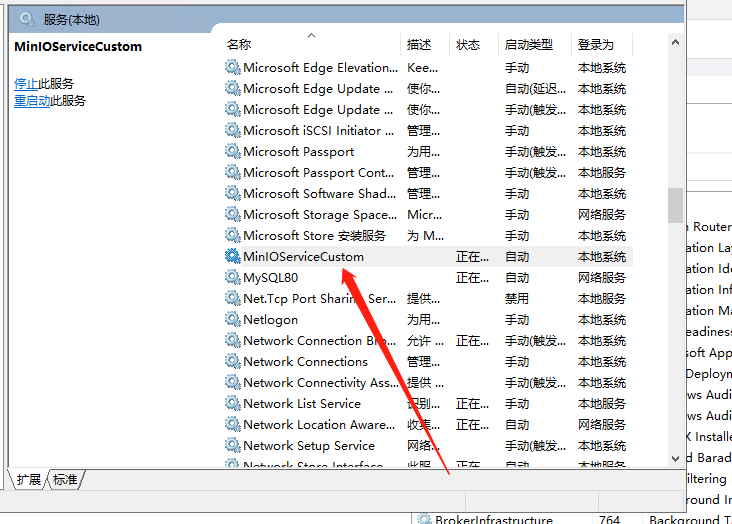Sort list by 启动类型 column header
Image resolution: width=732 pixels, height=524 pixels.
tap(528, 45)
